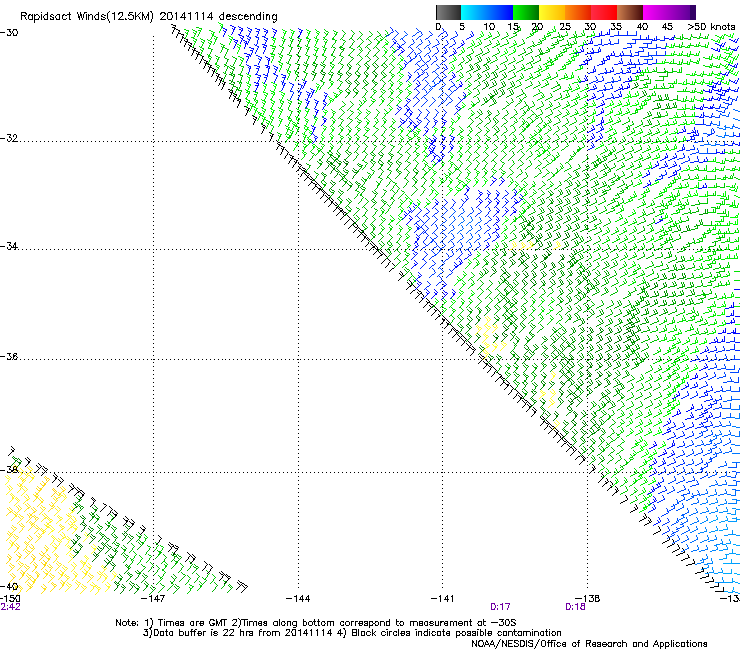The height and width of the screenshot is (650, 740).
Task: Click the '10' legend scale label
Action: pos(489,27)
